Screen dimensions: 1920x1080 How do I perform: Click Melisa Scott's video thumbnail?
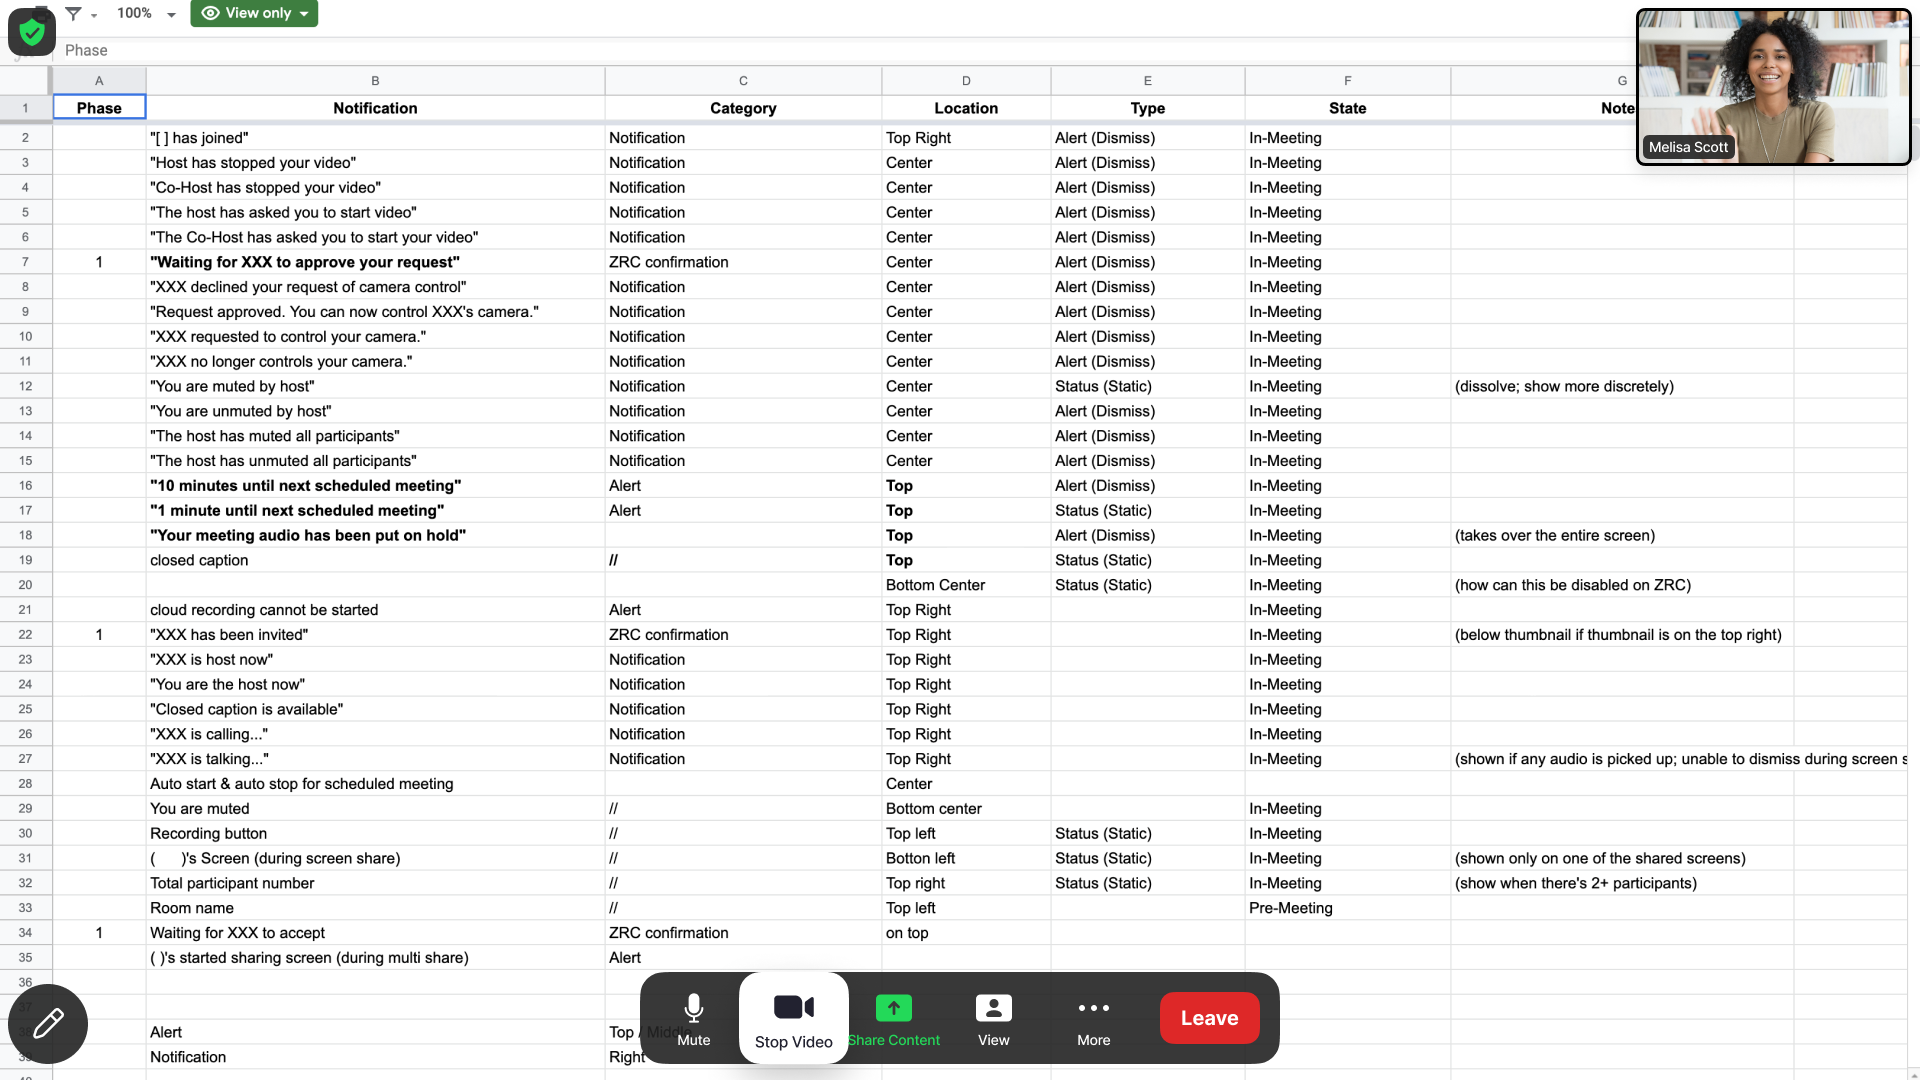click(x=1773, y=87)
